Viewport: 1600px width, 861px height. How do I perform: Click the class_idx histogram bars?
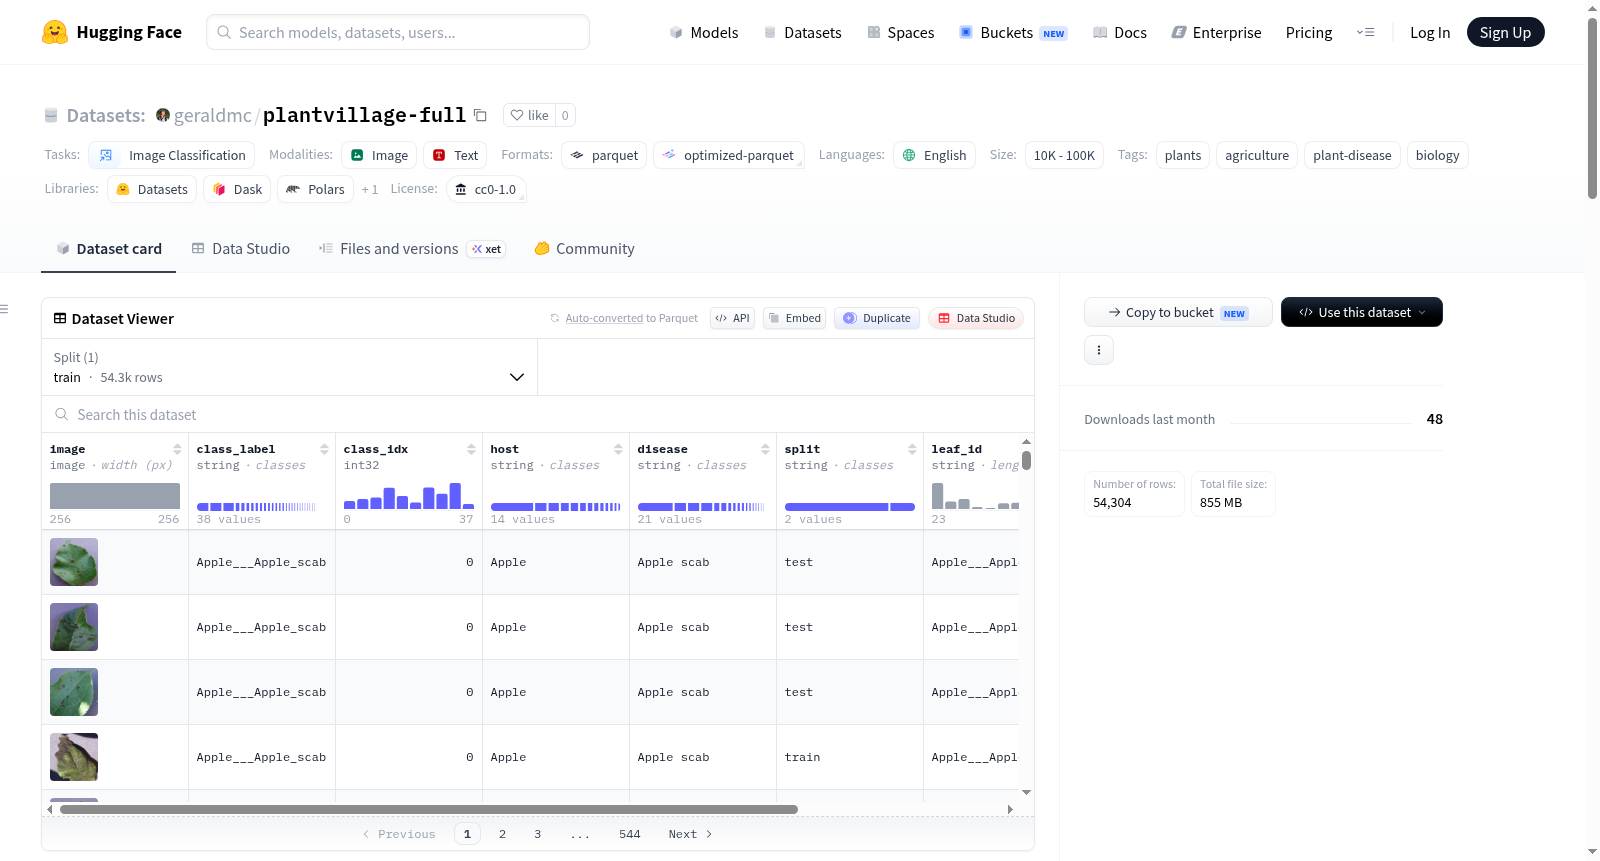(408, 496)
